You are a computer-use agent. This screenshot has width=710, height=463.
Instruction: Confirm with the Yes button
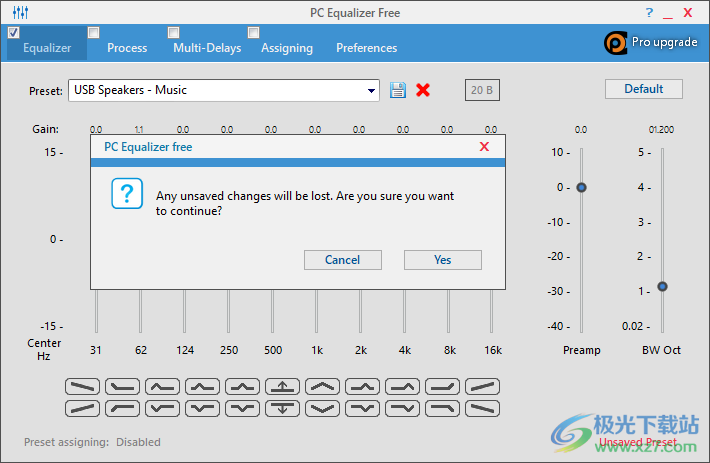[443, 260]
